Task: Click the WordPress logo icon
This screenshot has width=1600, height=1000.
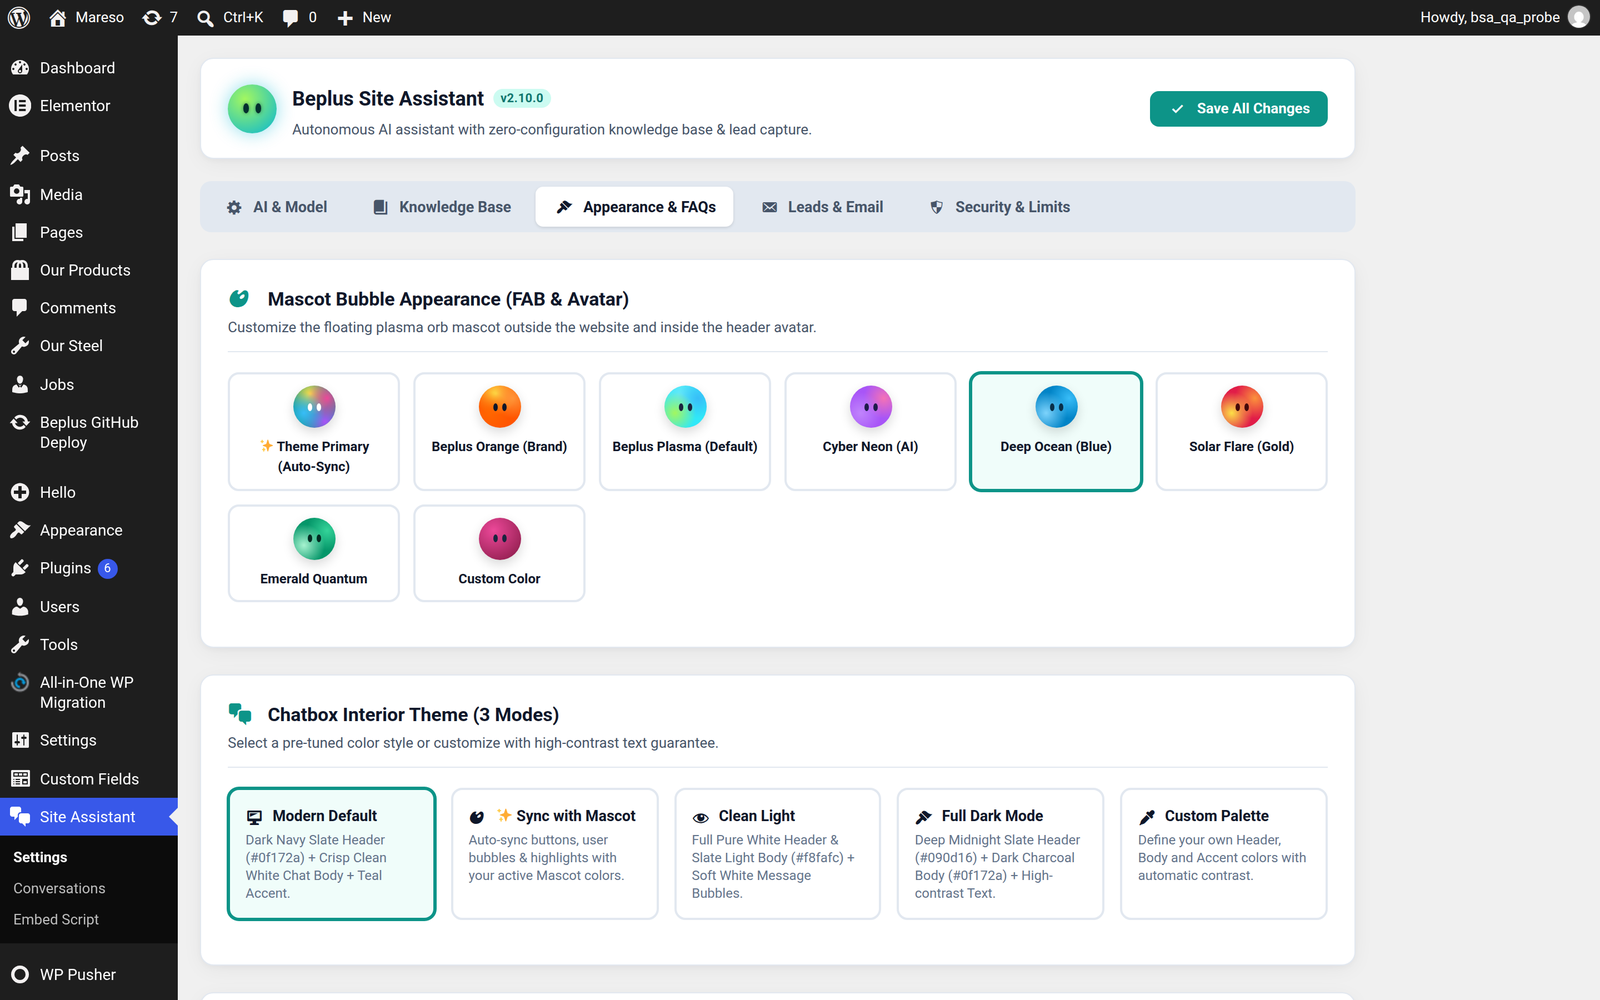Action: (19, 17)
